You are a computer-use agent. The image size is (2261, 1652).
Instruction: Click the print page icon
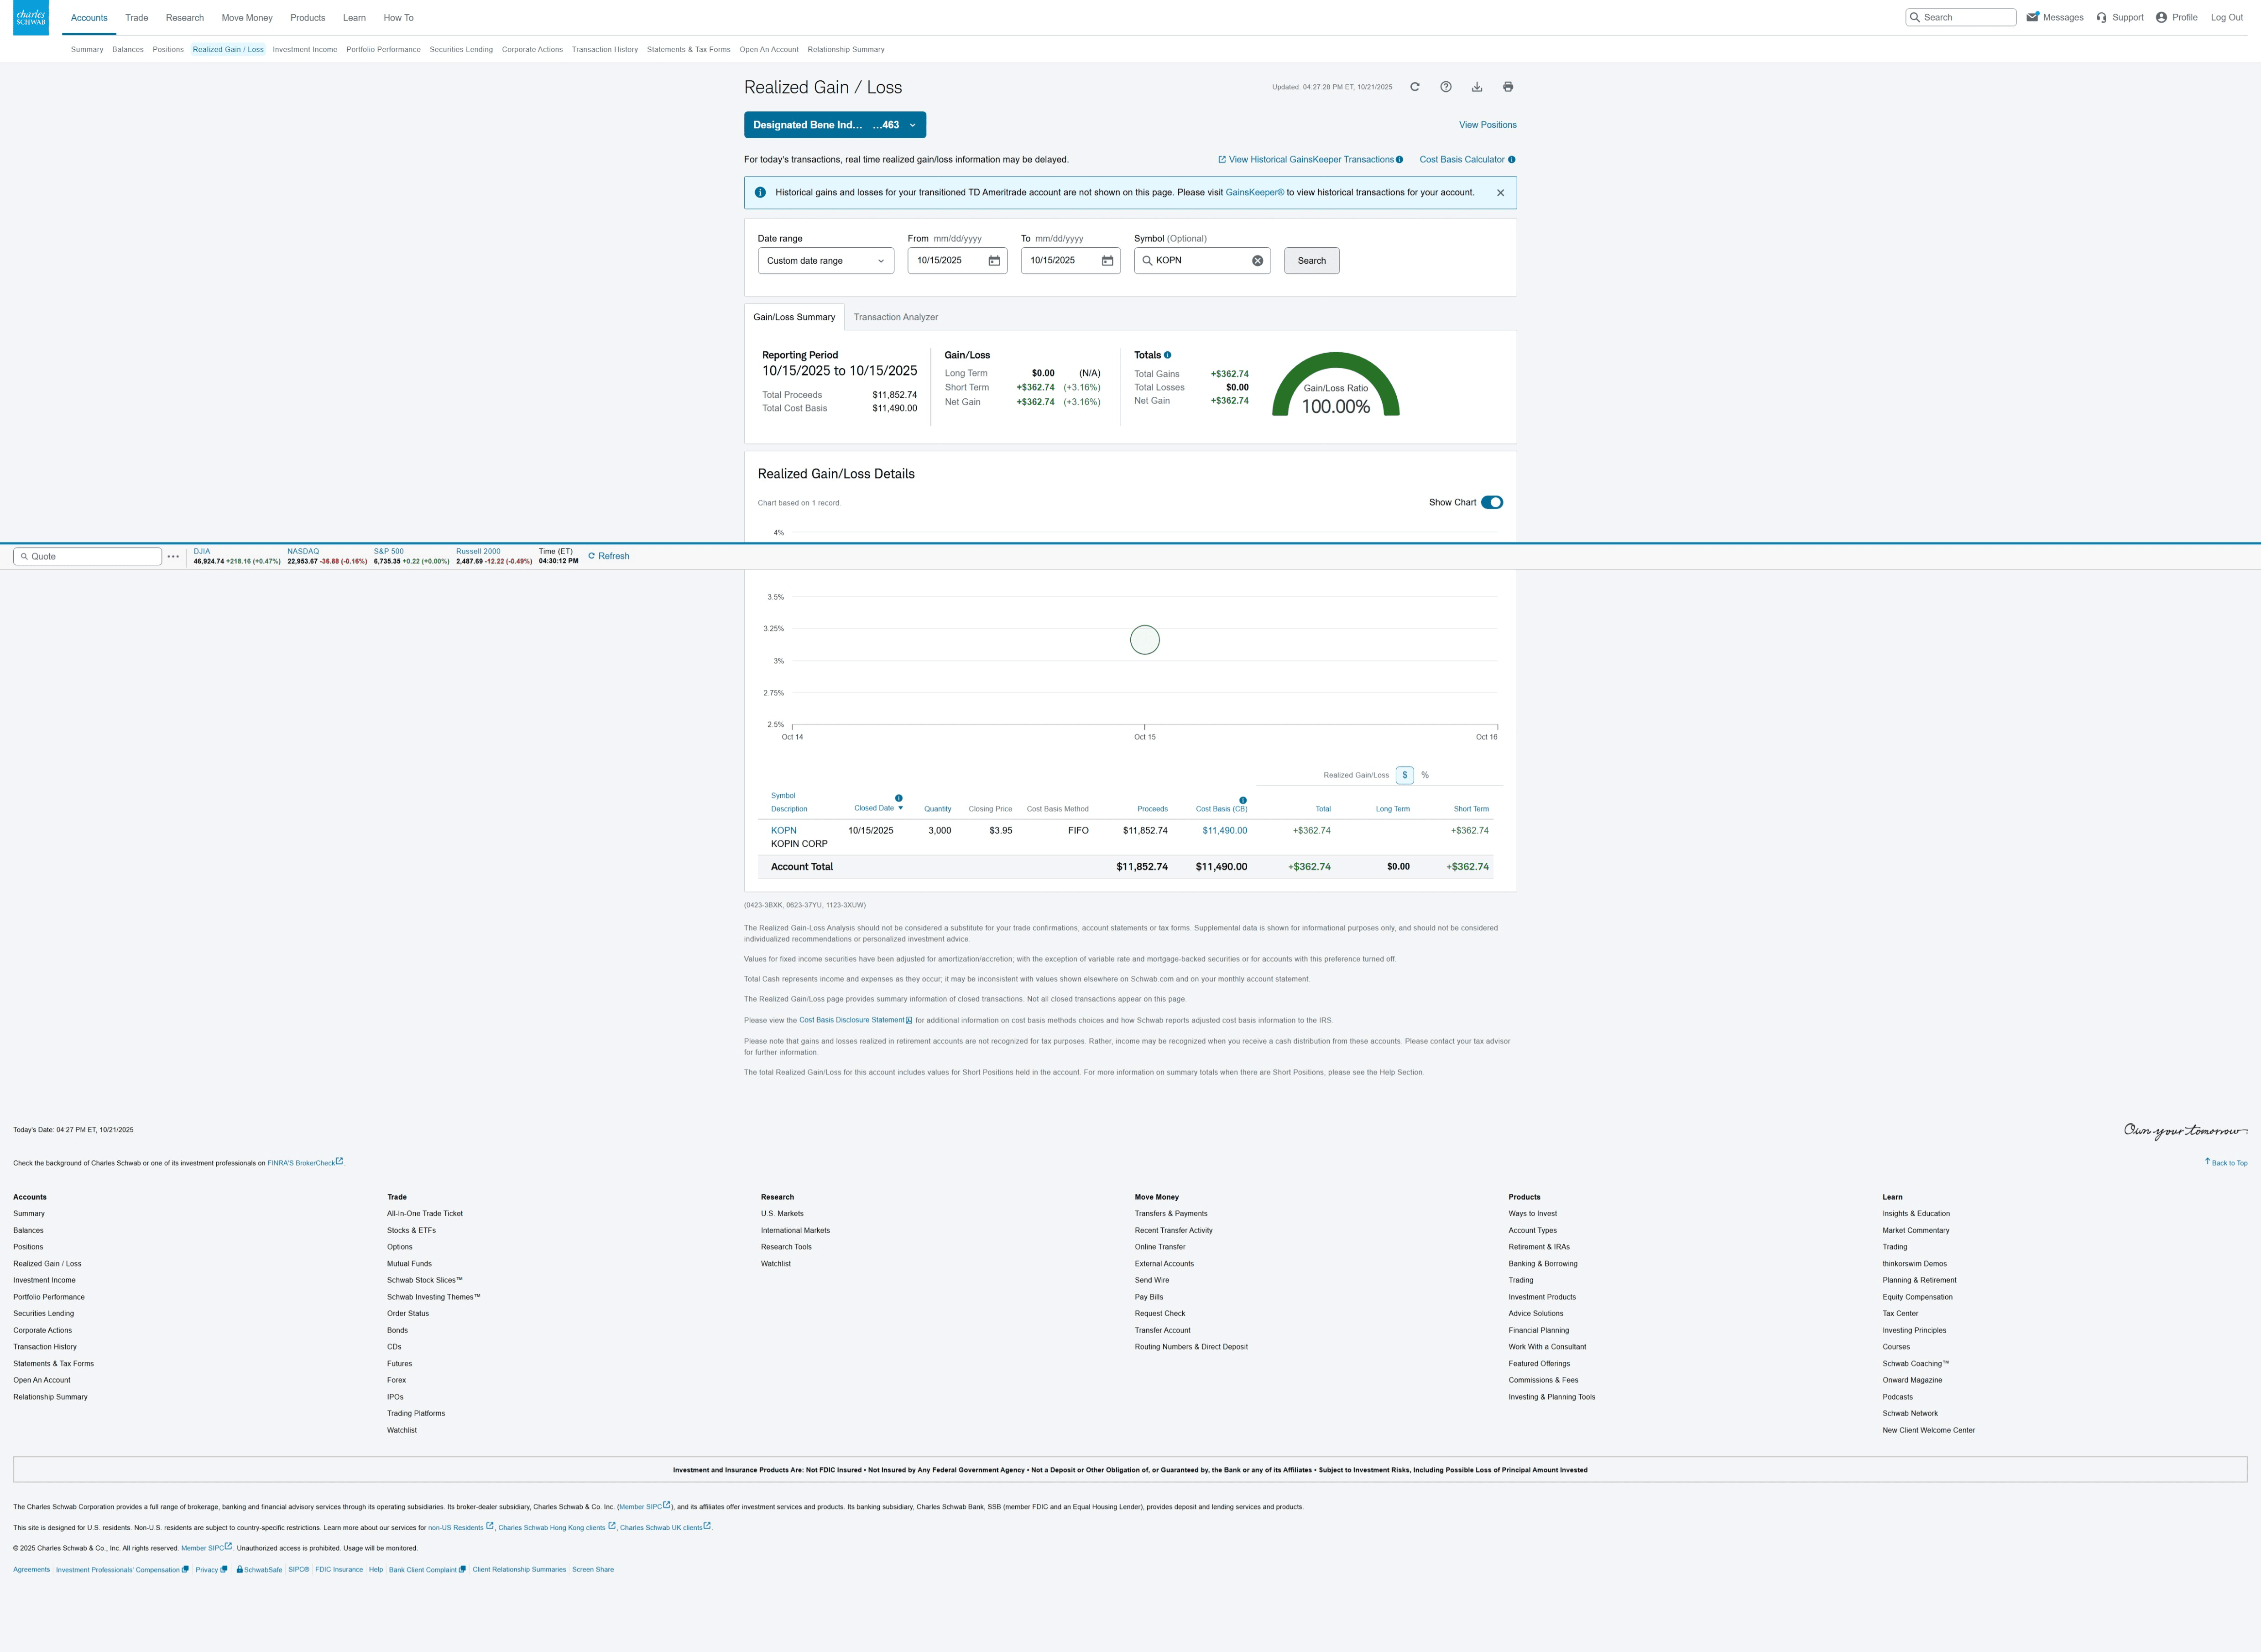pyautogui.click(x=1507, y=87)
